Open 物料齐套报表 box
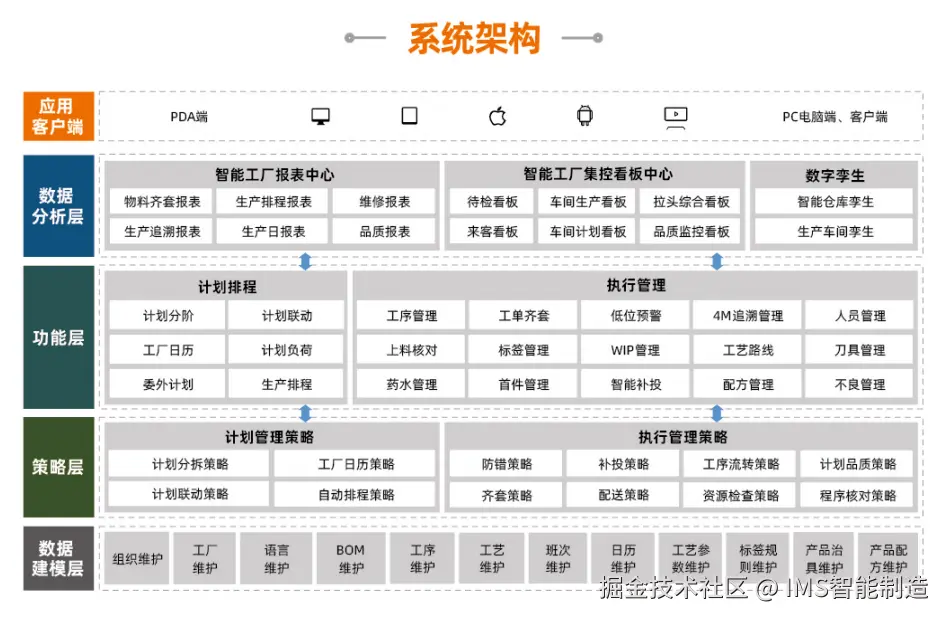947x620 pixels. click(x=162, y=202)
